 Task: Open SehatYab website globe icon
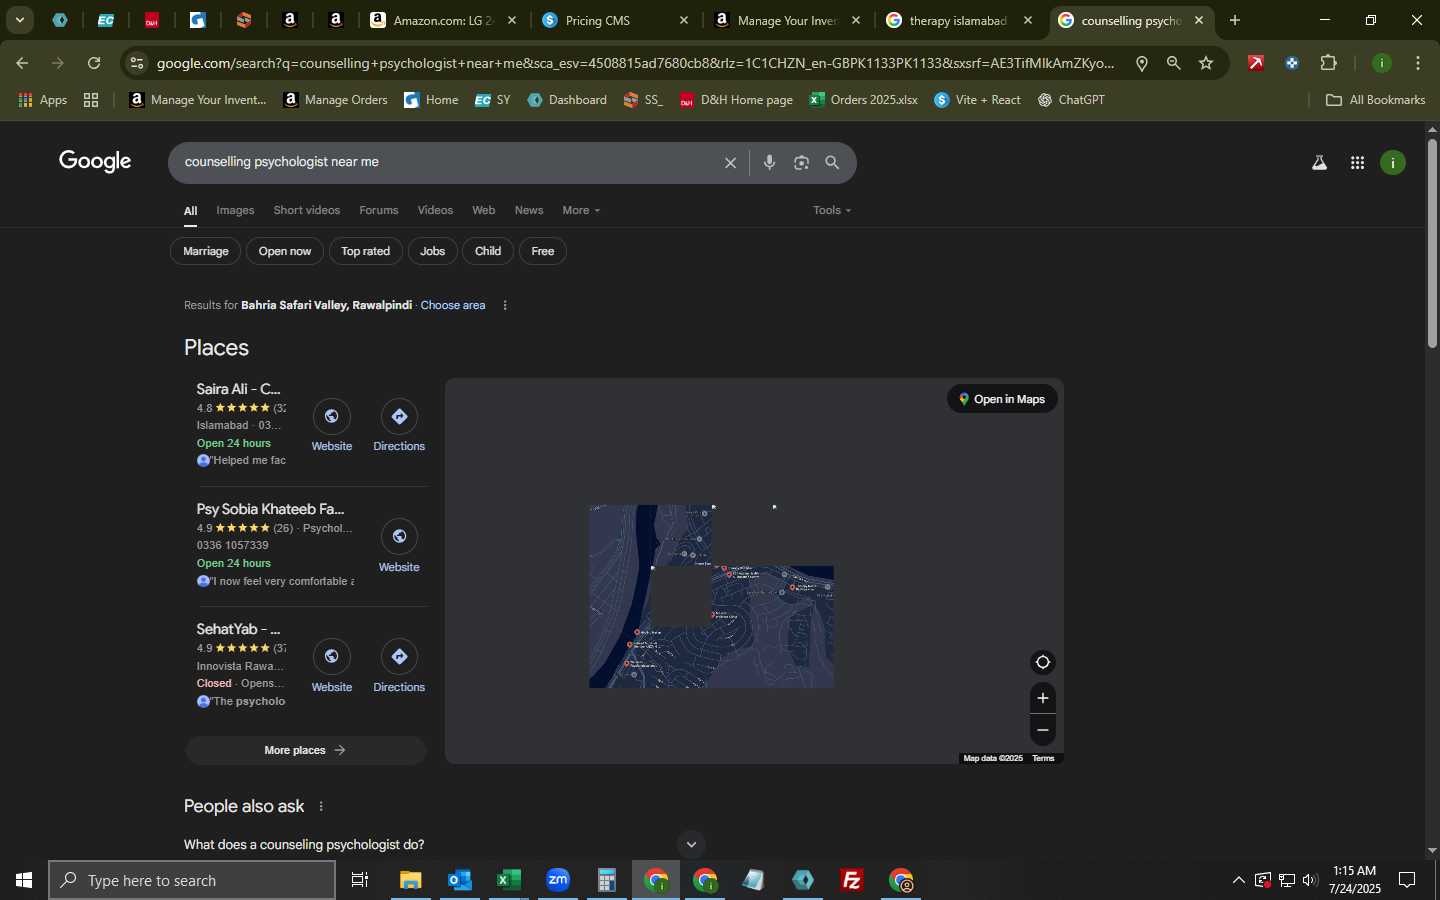[331, 657]
